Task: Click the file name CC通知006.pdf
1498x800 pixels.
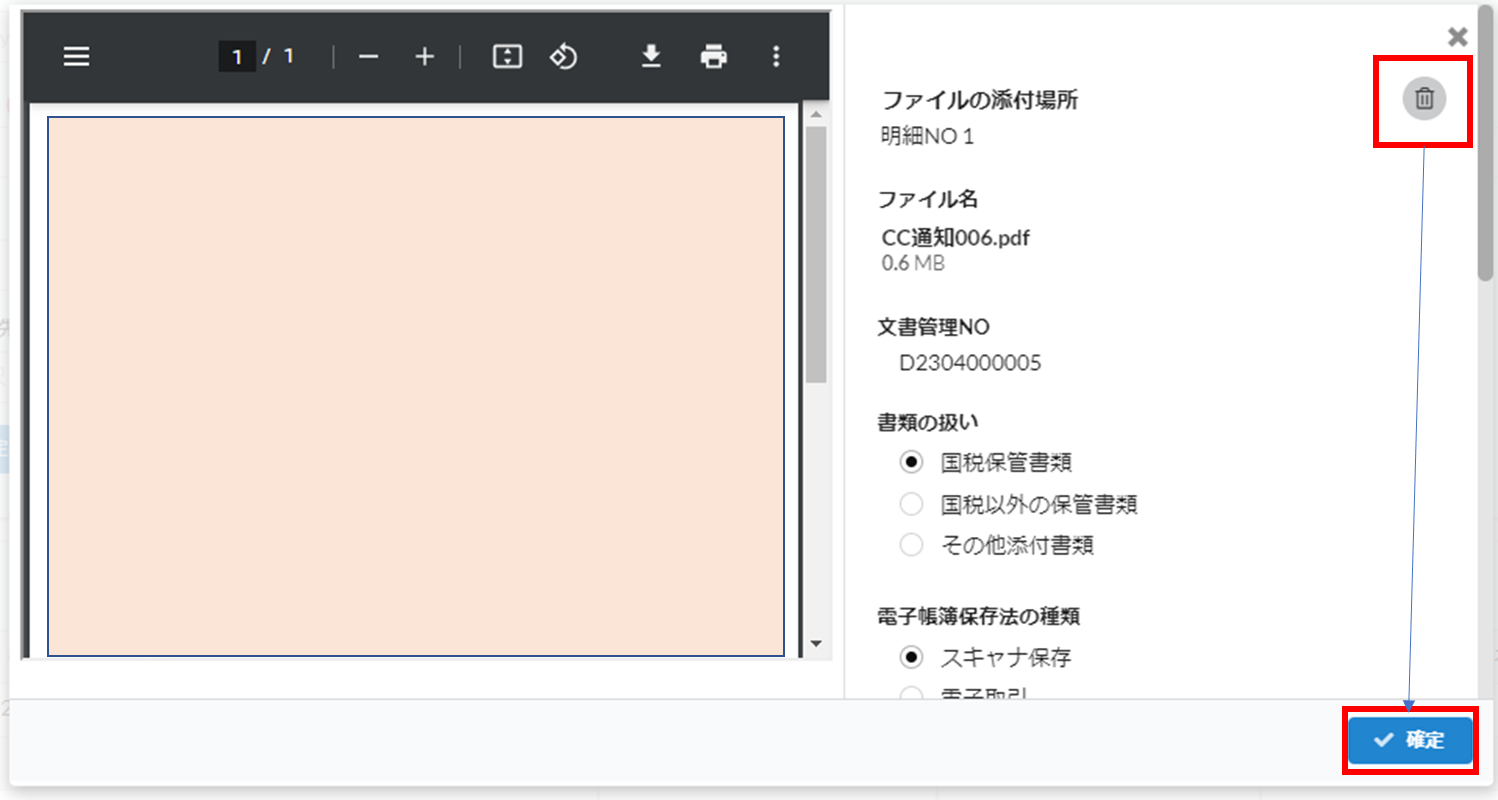Action: (x=956, y=238)
